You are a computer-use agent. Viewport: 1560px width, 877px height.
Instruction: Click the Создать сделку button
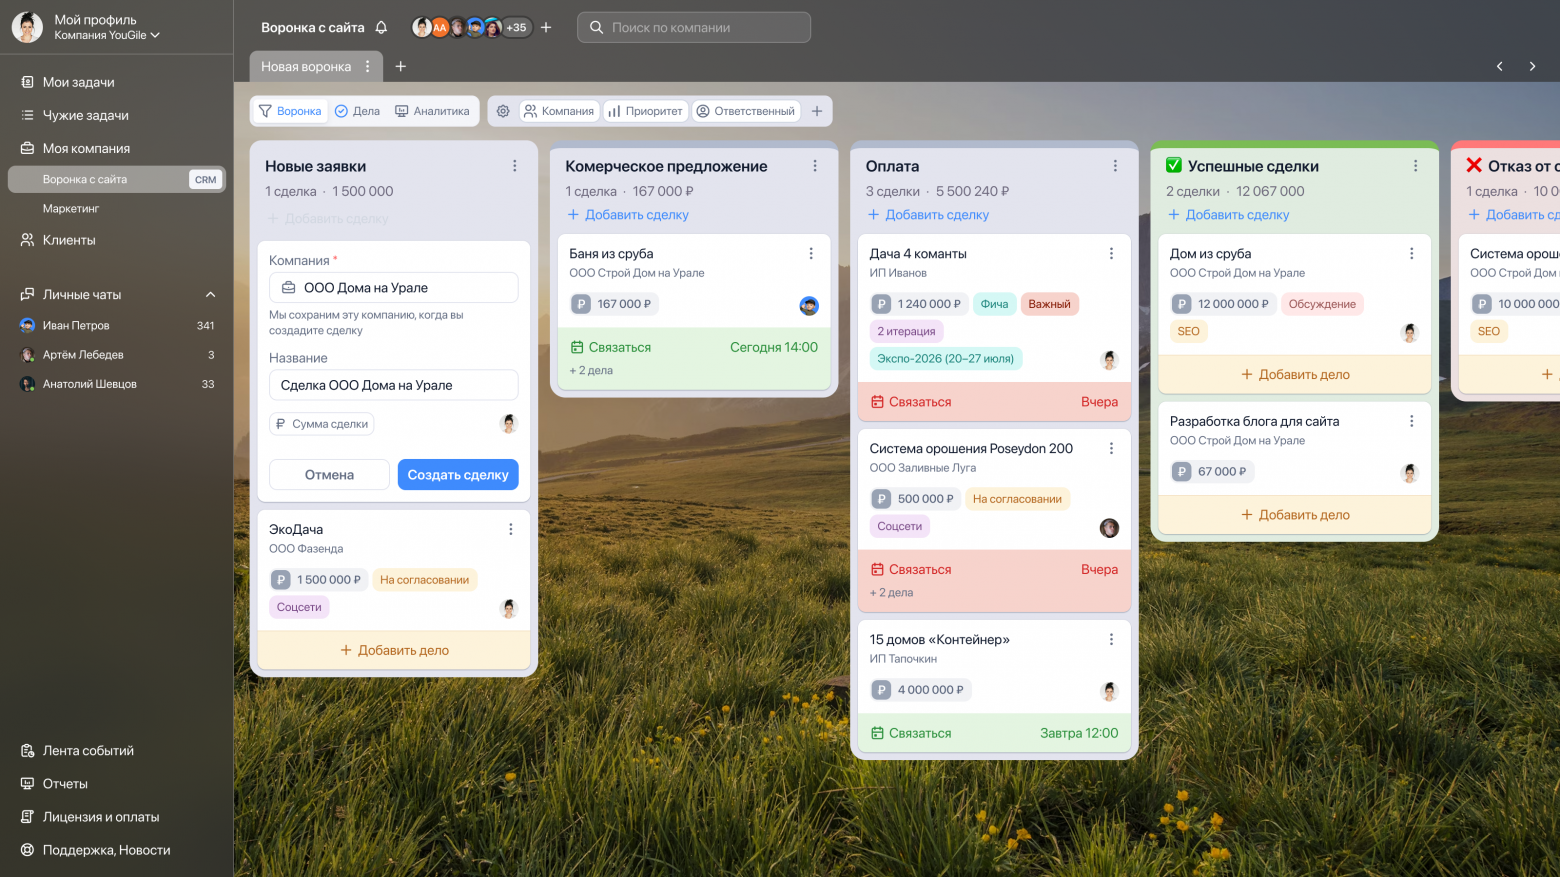tap(458, 475)
